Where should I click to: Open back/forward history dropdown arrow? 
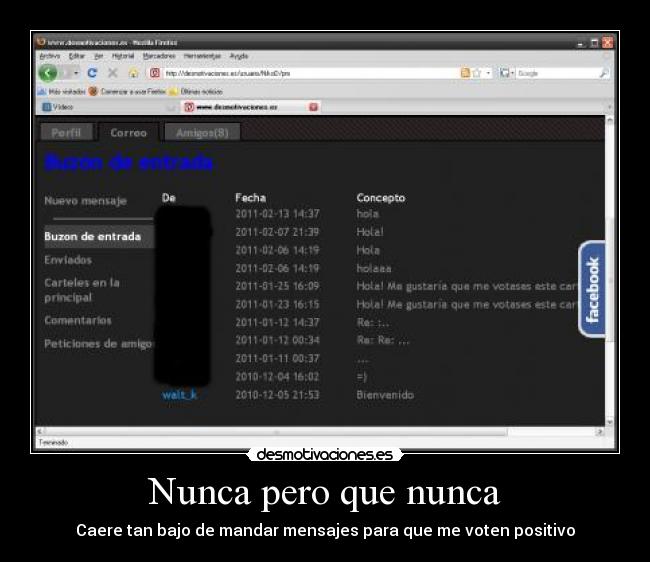(x=76, y=73)
